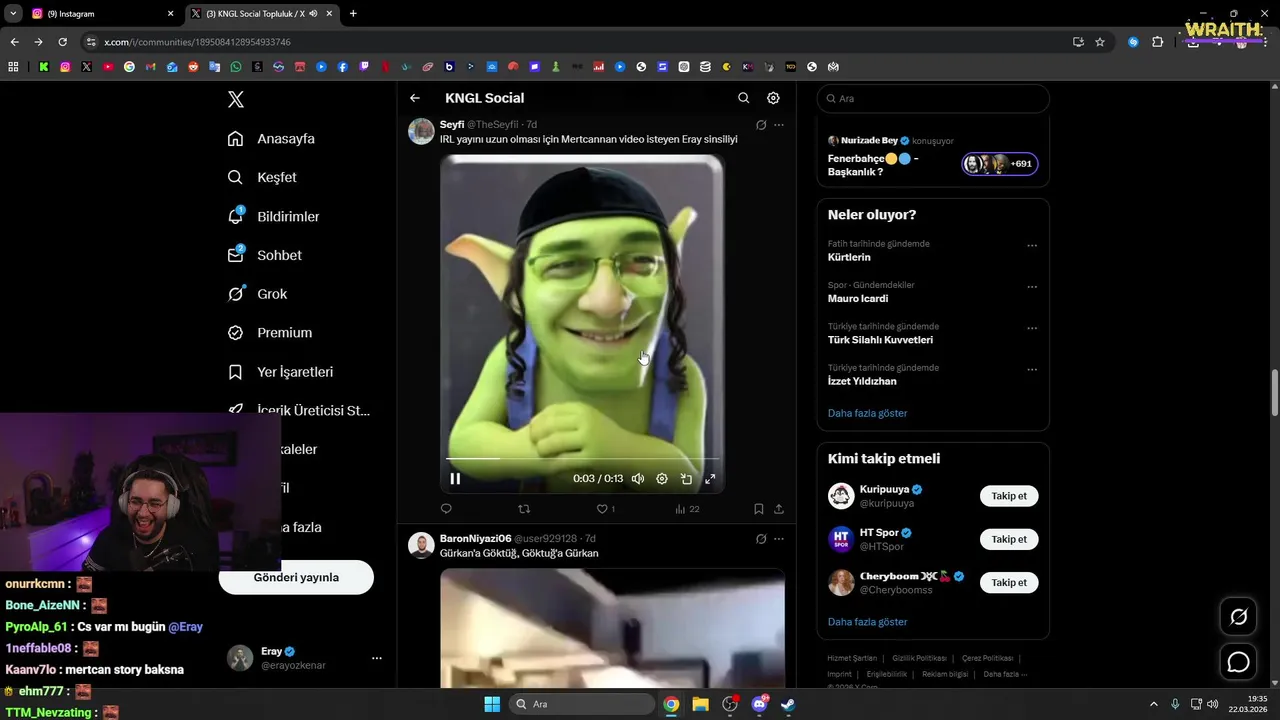The width and height of the screenshot is (1280, 720).
Task: Repost Seyfi's post
Action: click(x=524, y=509)
